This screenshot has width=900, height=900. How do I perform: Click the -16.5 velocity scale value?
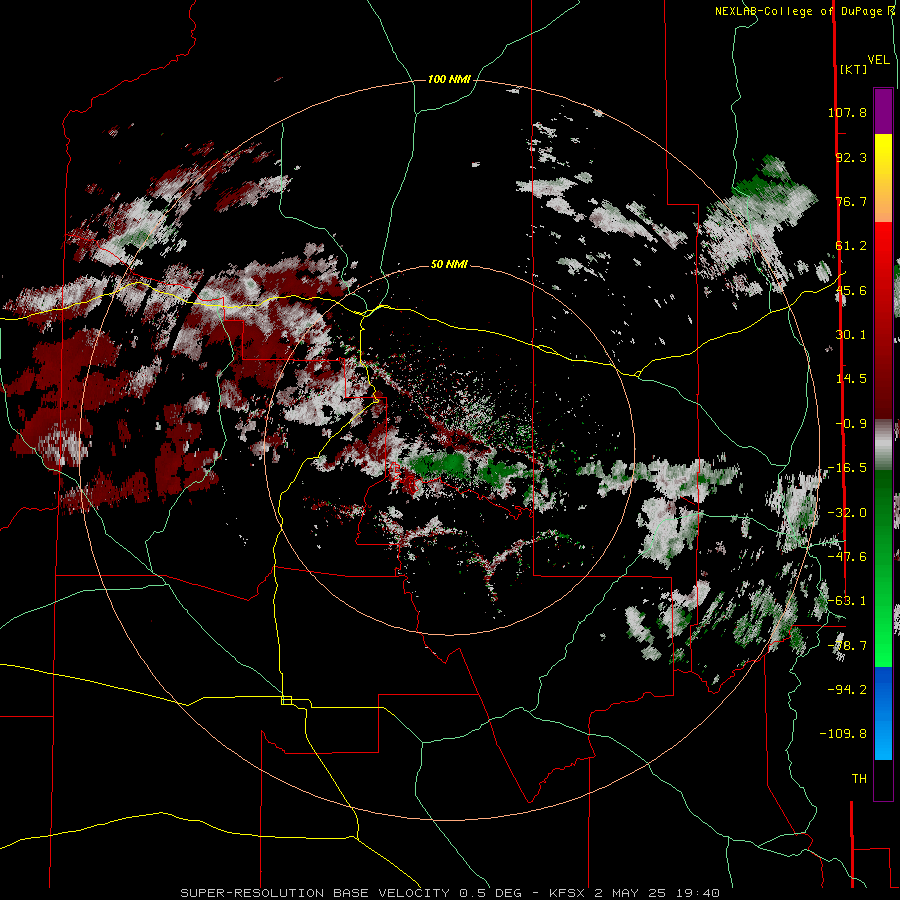tap(847, 468)
